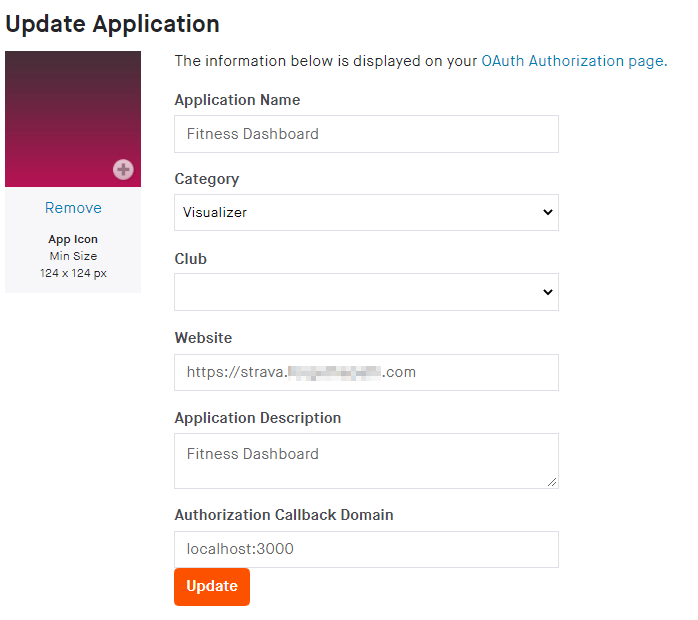Click the description textarea resize handle

(x=552, y=482)
